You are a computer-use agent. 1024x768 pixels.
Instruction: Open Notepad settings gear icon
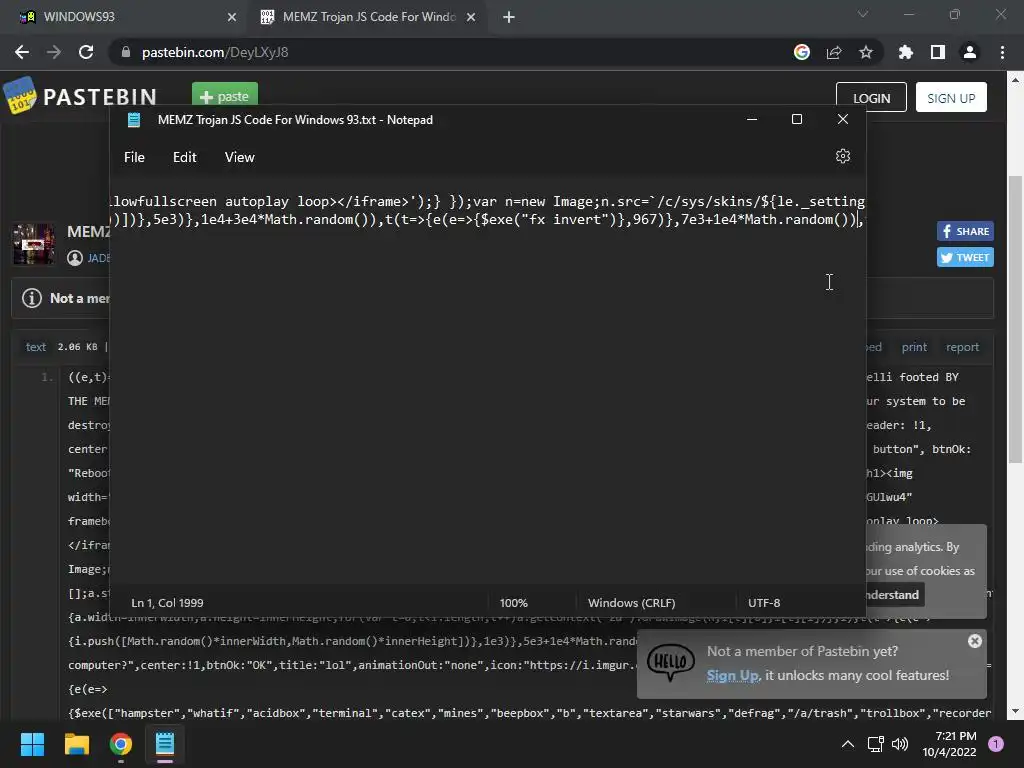tap(842, 157)
